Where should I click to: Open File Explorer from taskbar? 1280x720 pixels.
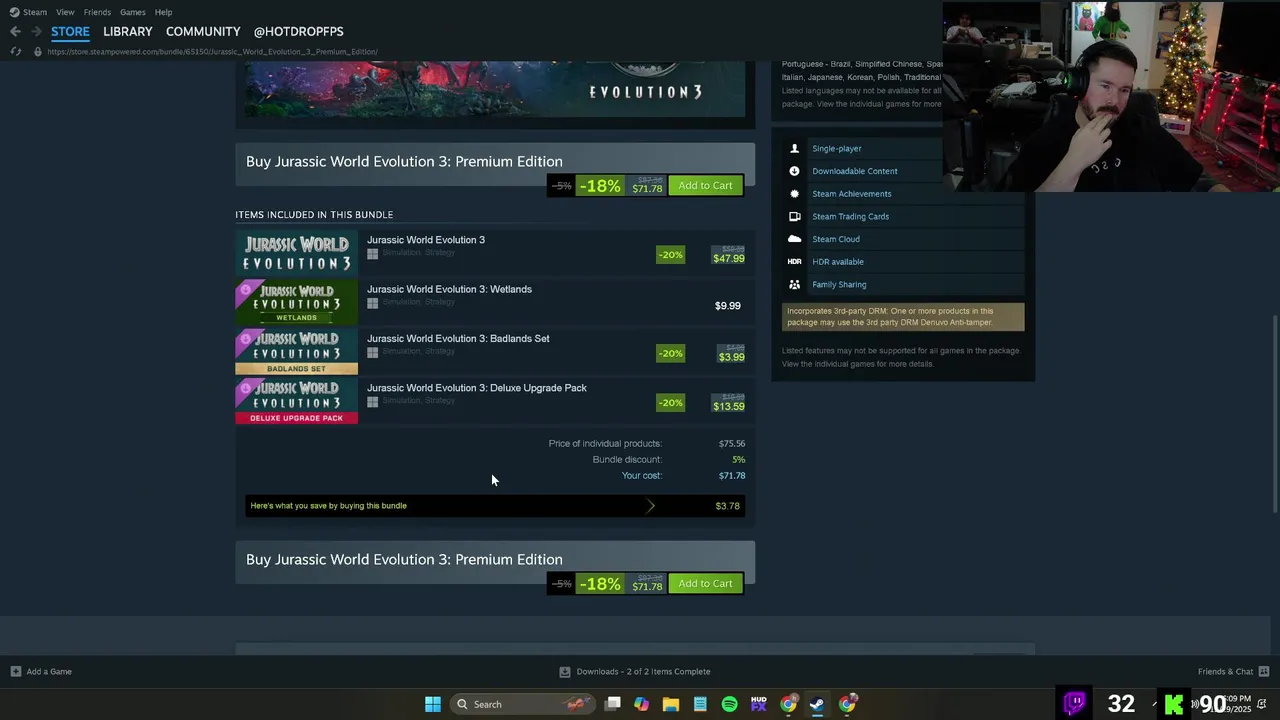tap(671, 704)
